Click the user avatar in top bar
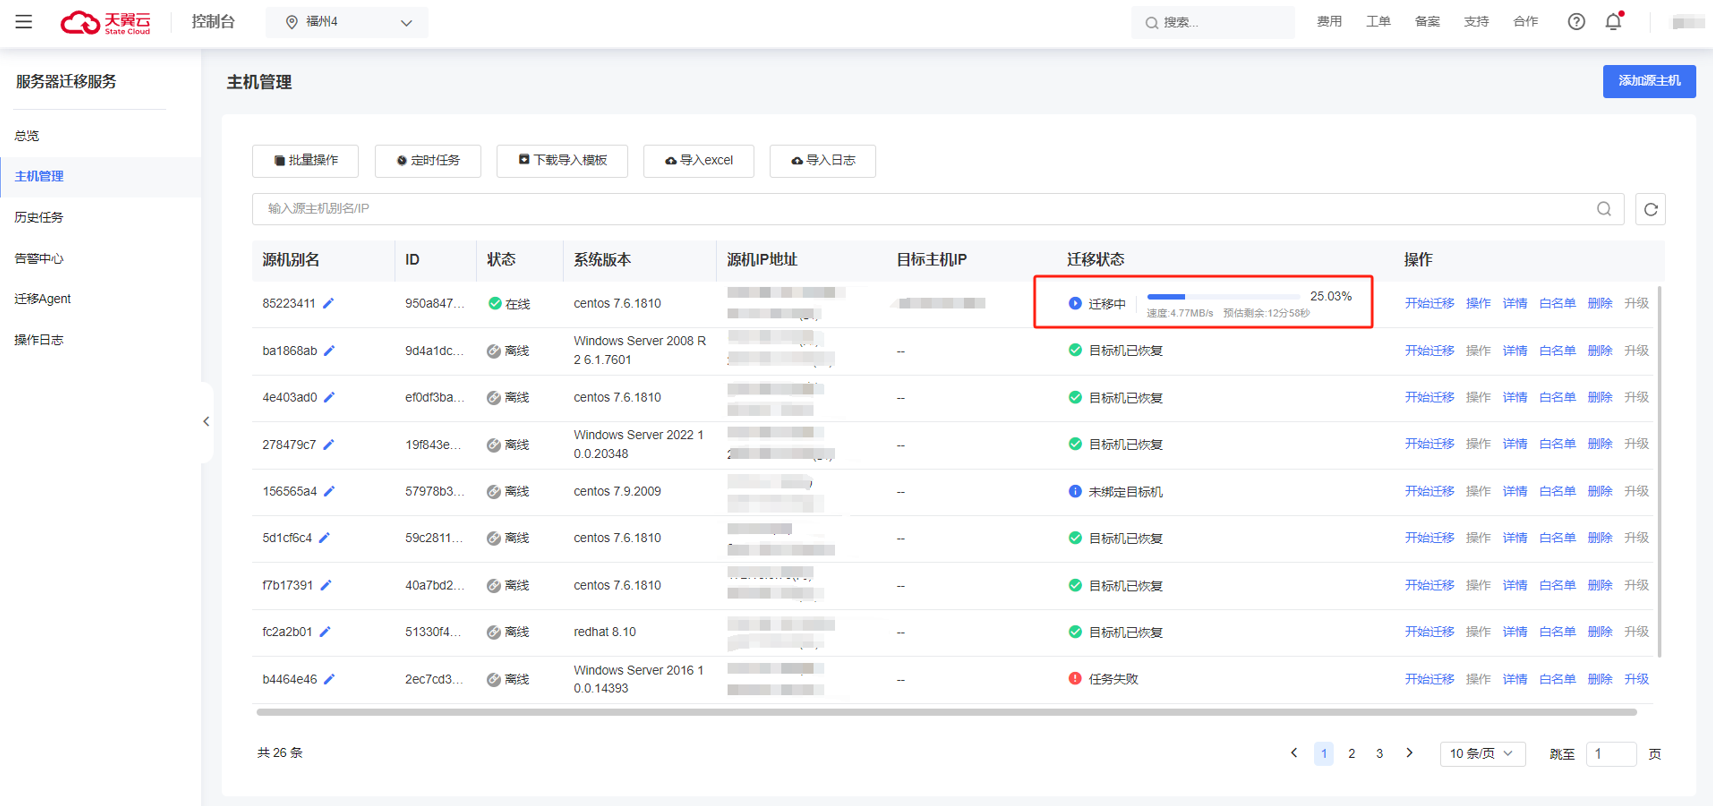1713x806 pixels. (x=1688, y=22)
